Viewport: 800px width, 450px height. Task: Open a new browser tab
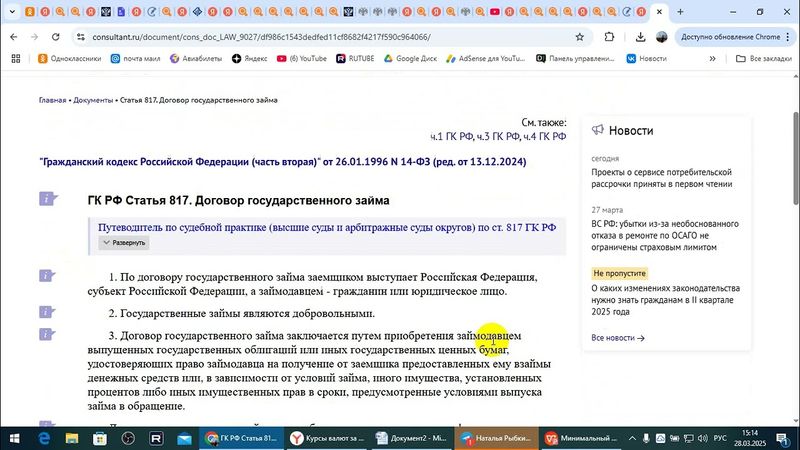click(x=680, y=11)
